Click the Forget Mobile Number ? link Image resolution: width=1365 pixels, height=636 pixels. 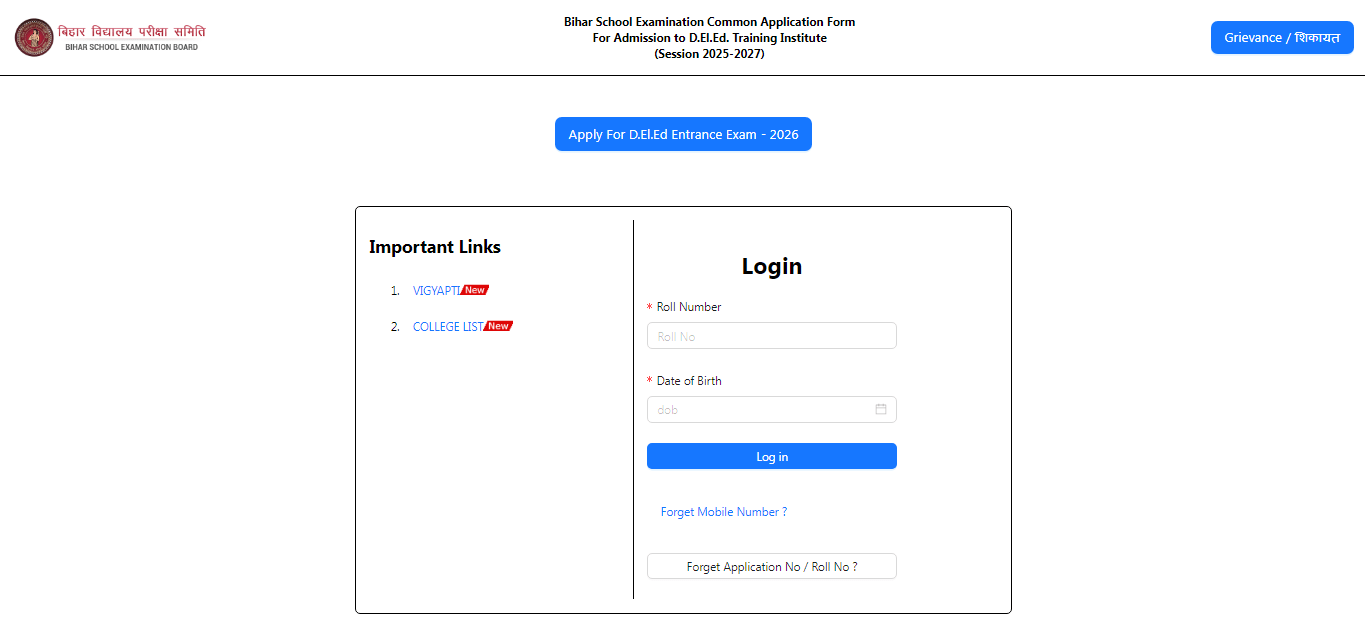[x=723, y=512]
